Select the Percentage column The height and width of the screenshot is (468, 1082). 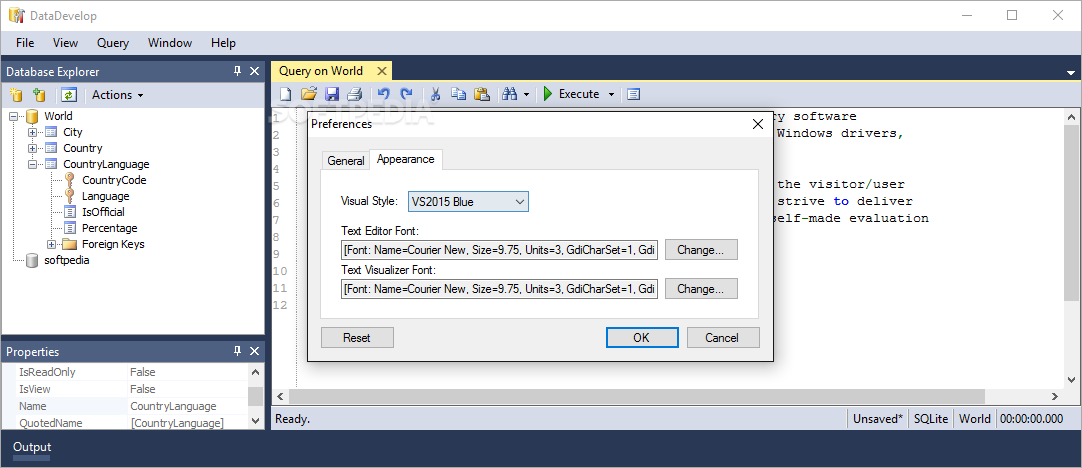click(110, 228)
